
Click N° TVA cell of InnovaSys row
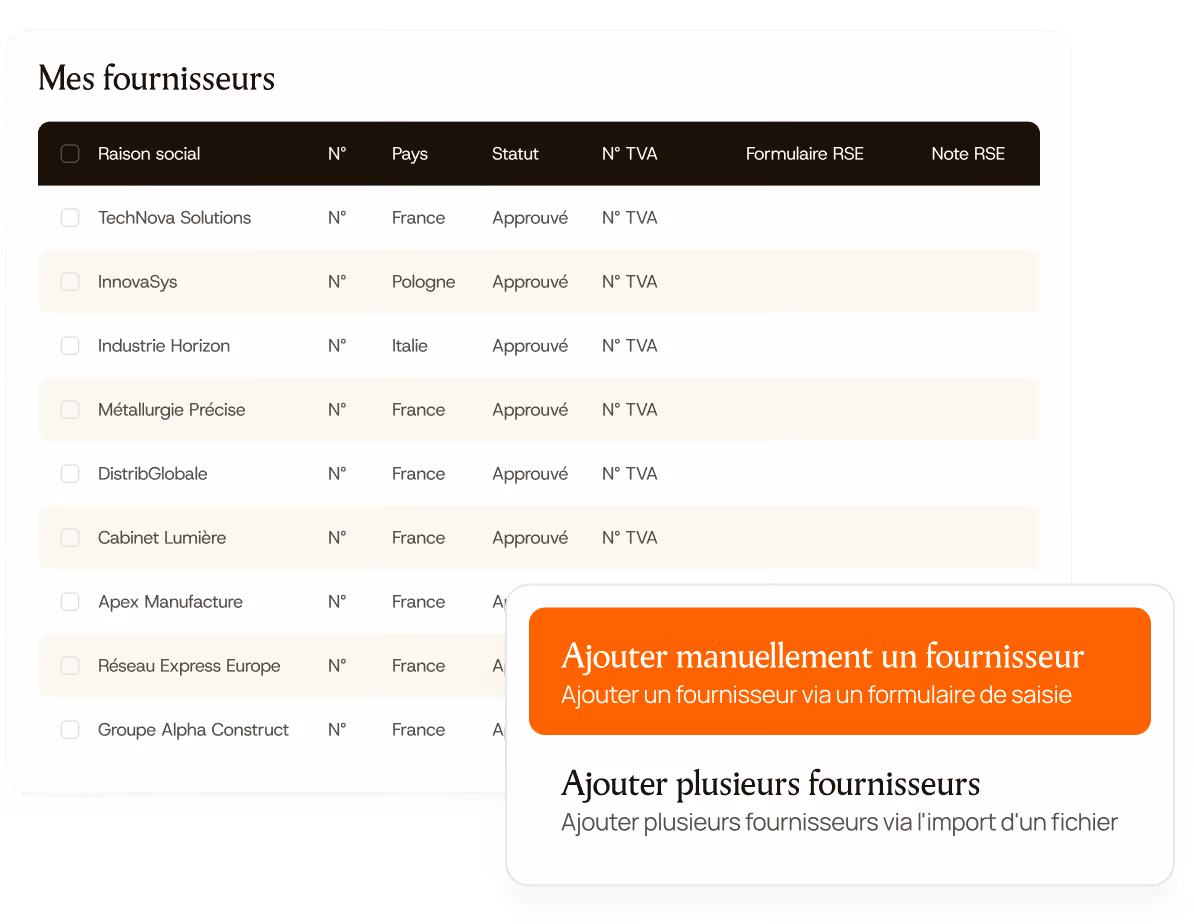(x=630, y=282)
